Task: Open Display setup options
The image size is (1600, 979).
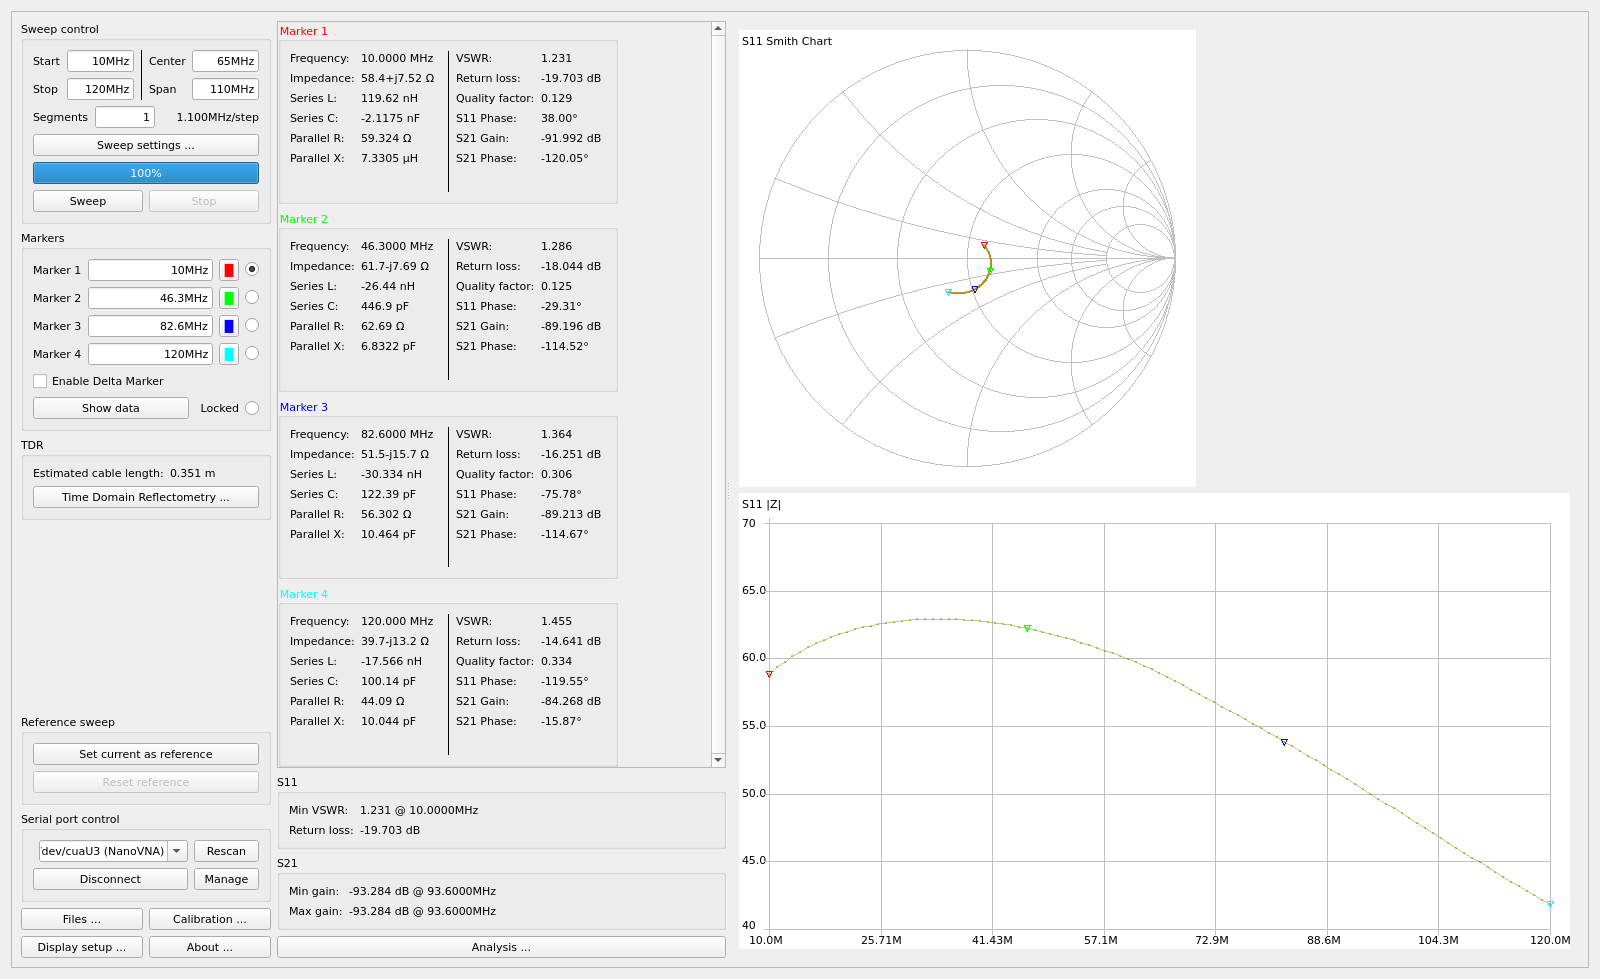Action: pyautogui.click(x=82, y=947)
